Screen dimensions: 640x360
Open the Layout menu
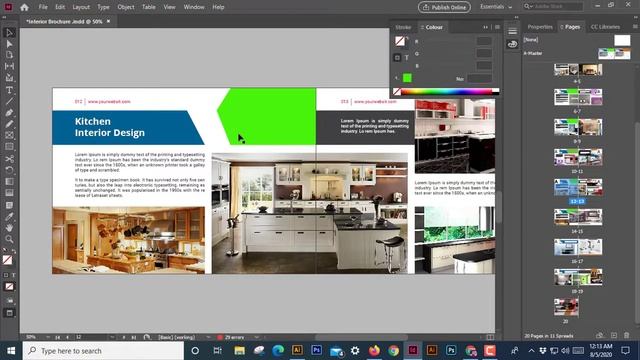click(x=81, y=7)
